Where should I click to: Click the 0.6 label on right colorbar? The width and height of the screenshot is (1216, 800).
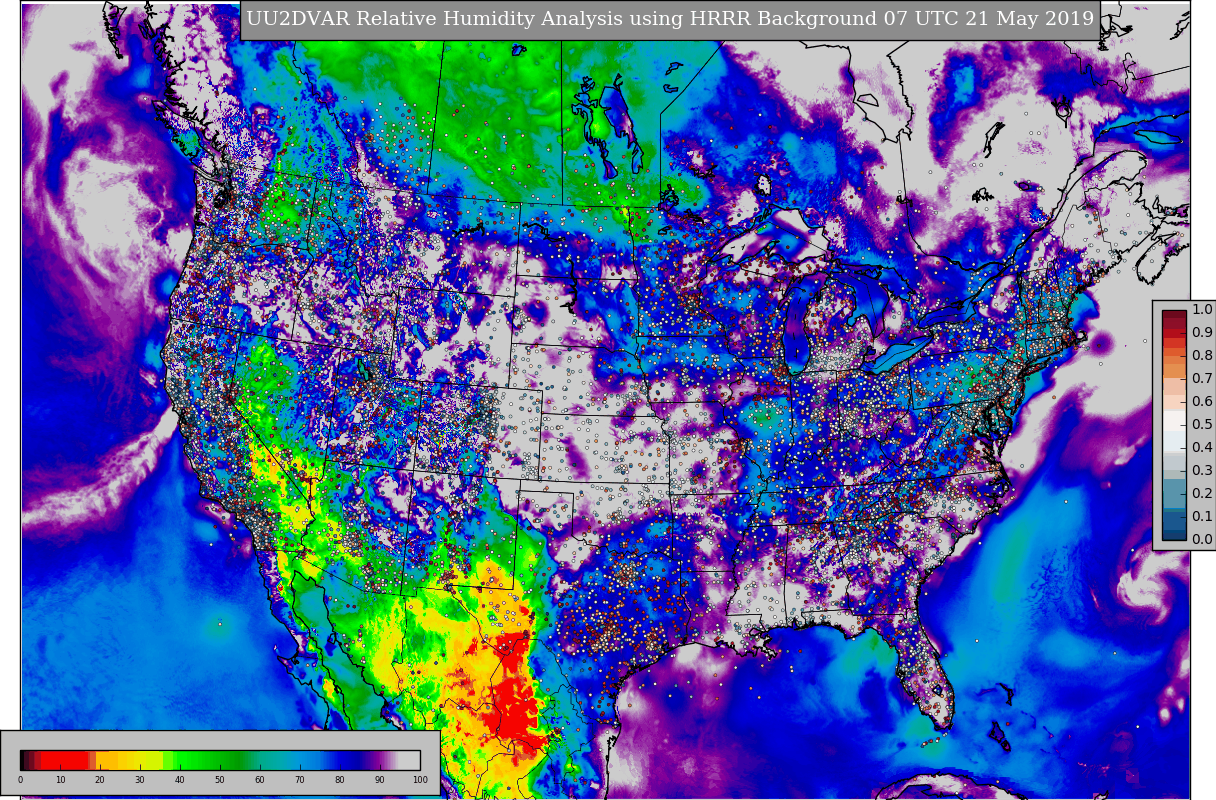pyautogui.click(x=1202, y=402)
